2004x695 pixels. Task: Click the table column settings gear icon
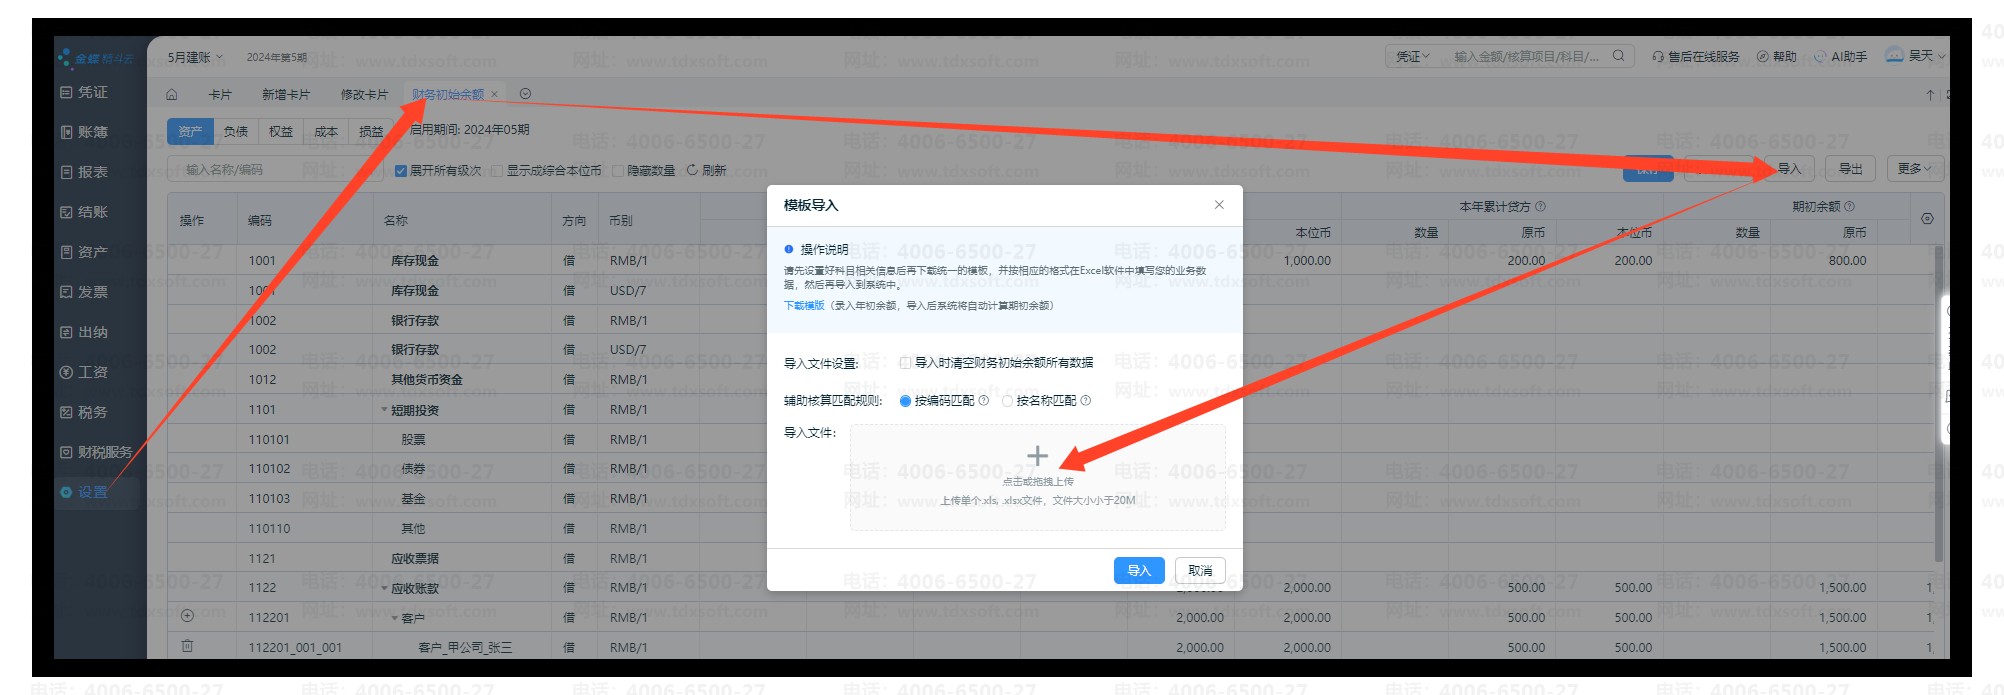[1927, 219]
